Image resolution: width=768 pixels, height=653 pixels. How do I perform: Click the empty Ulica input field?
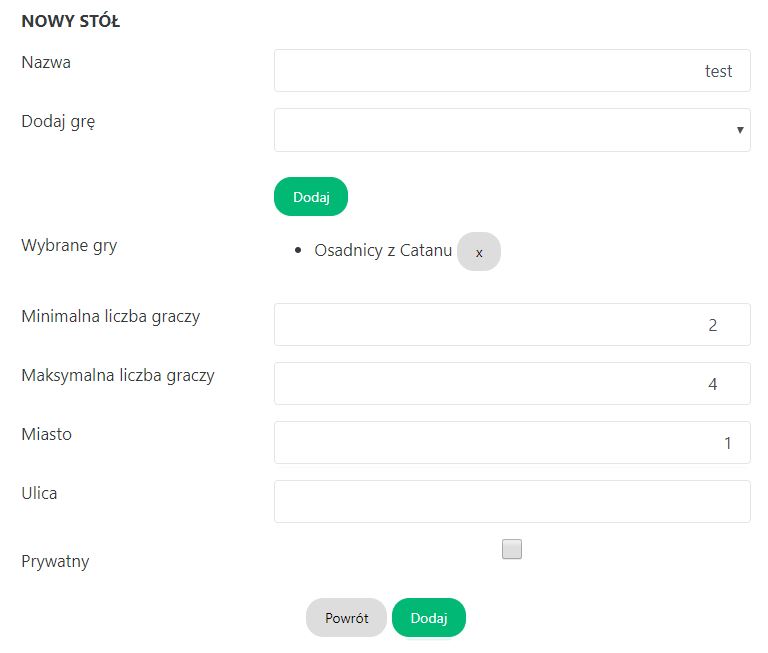tap(512, 501)
